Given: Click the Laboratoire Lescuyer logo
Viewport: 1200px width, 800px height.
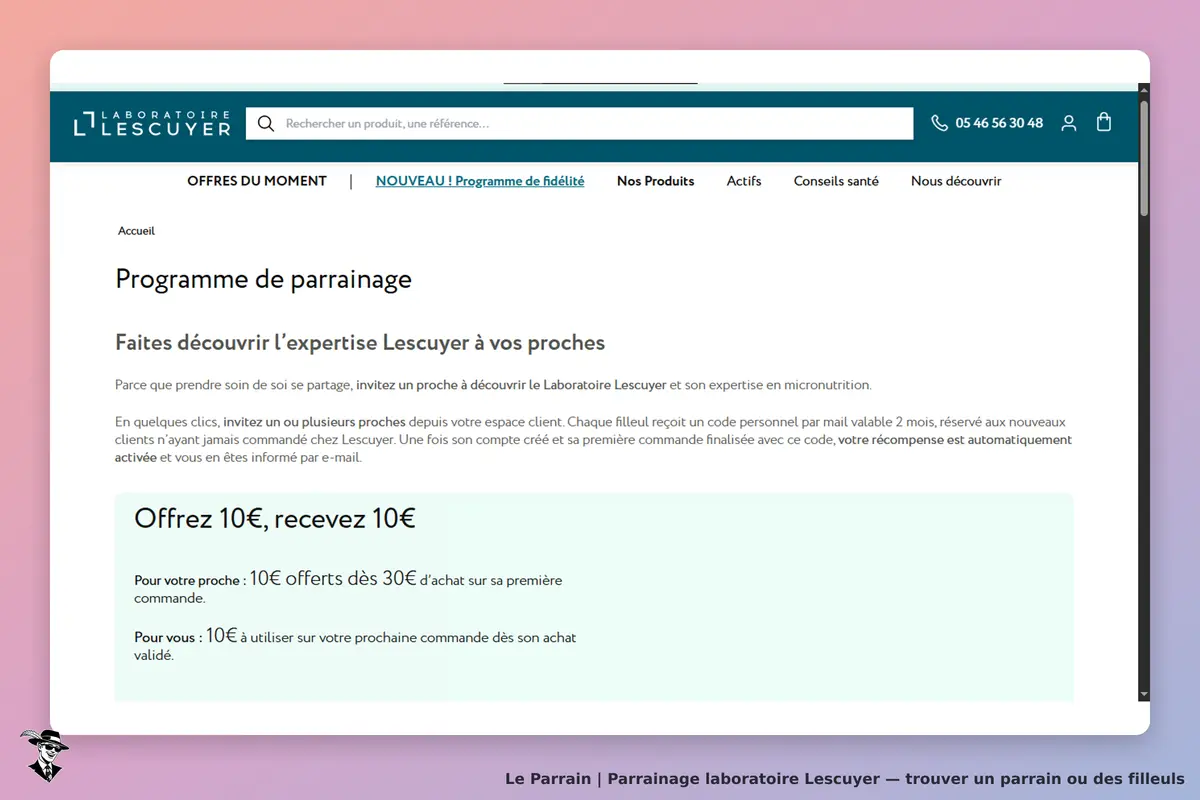Looking at the screenshot, I should click(x=152, y=123).
